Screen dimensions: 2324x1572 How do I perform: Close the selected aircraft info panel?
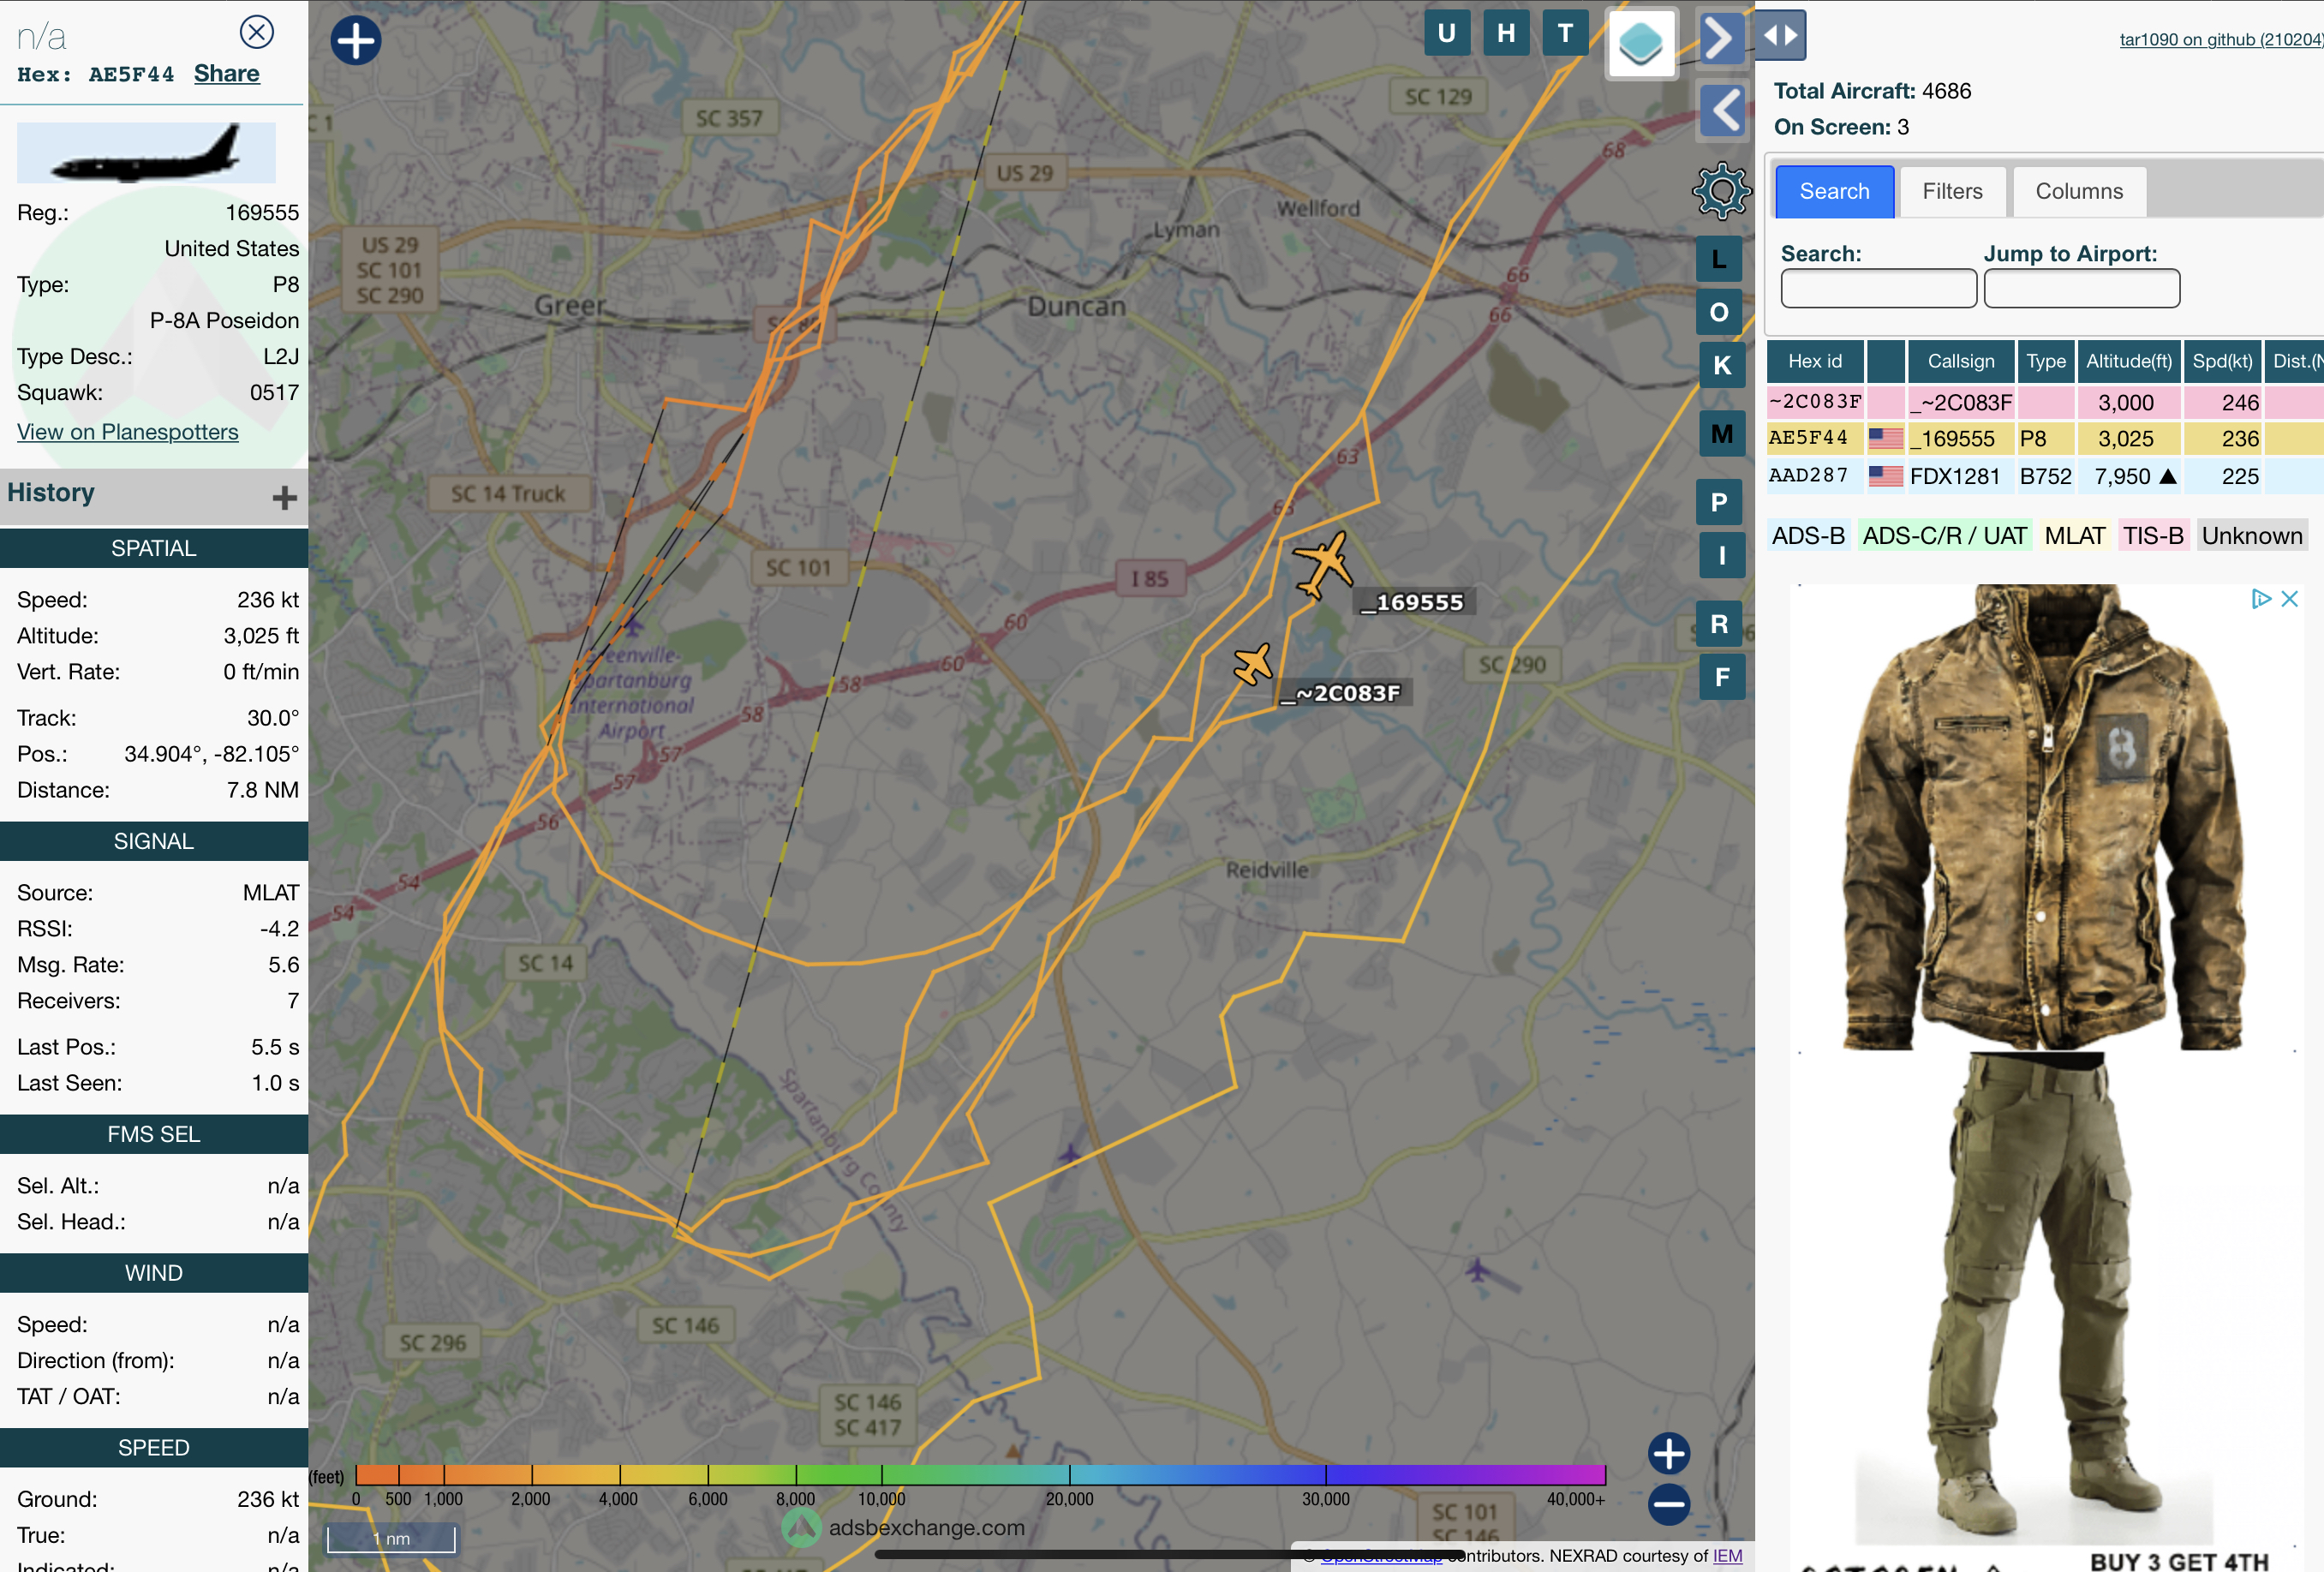(257, 32)
